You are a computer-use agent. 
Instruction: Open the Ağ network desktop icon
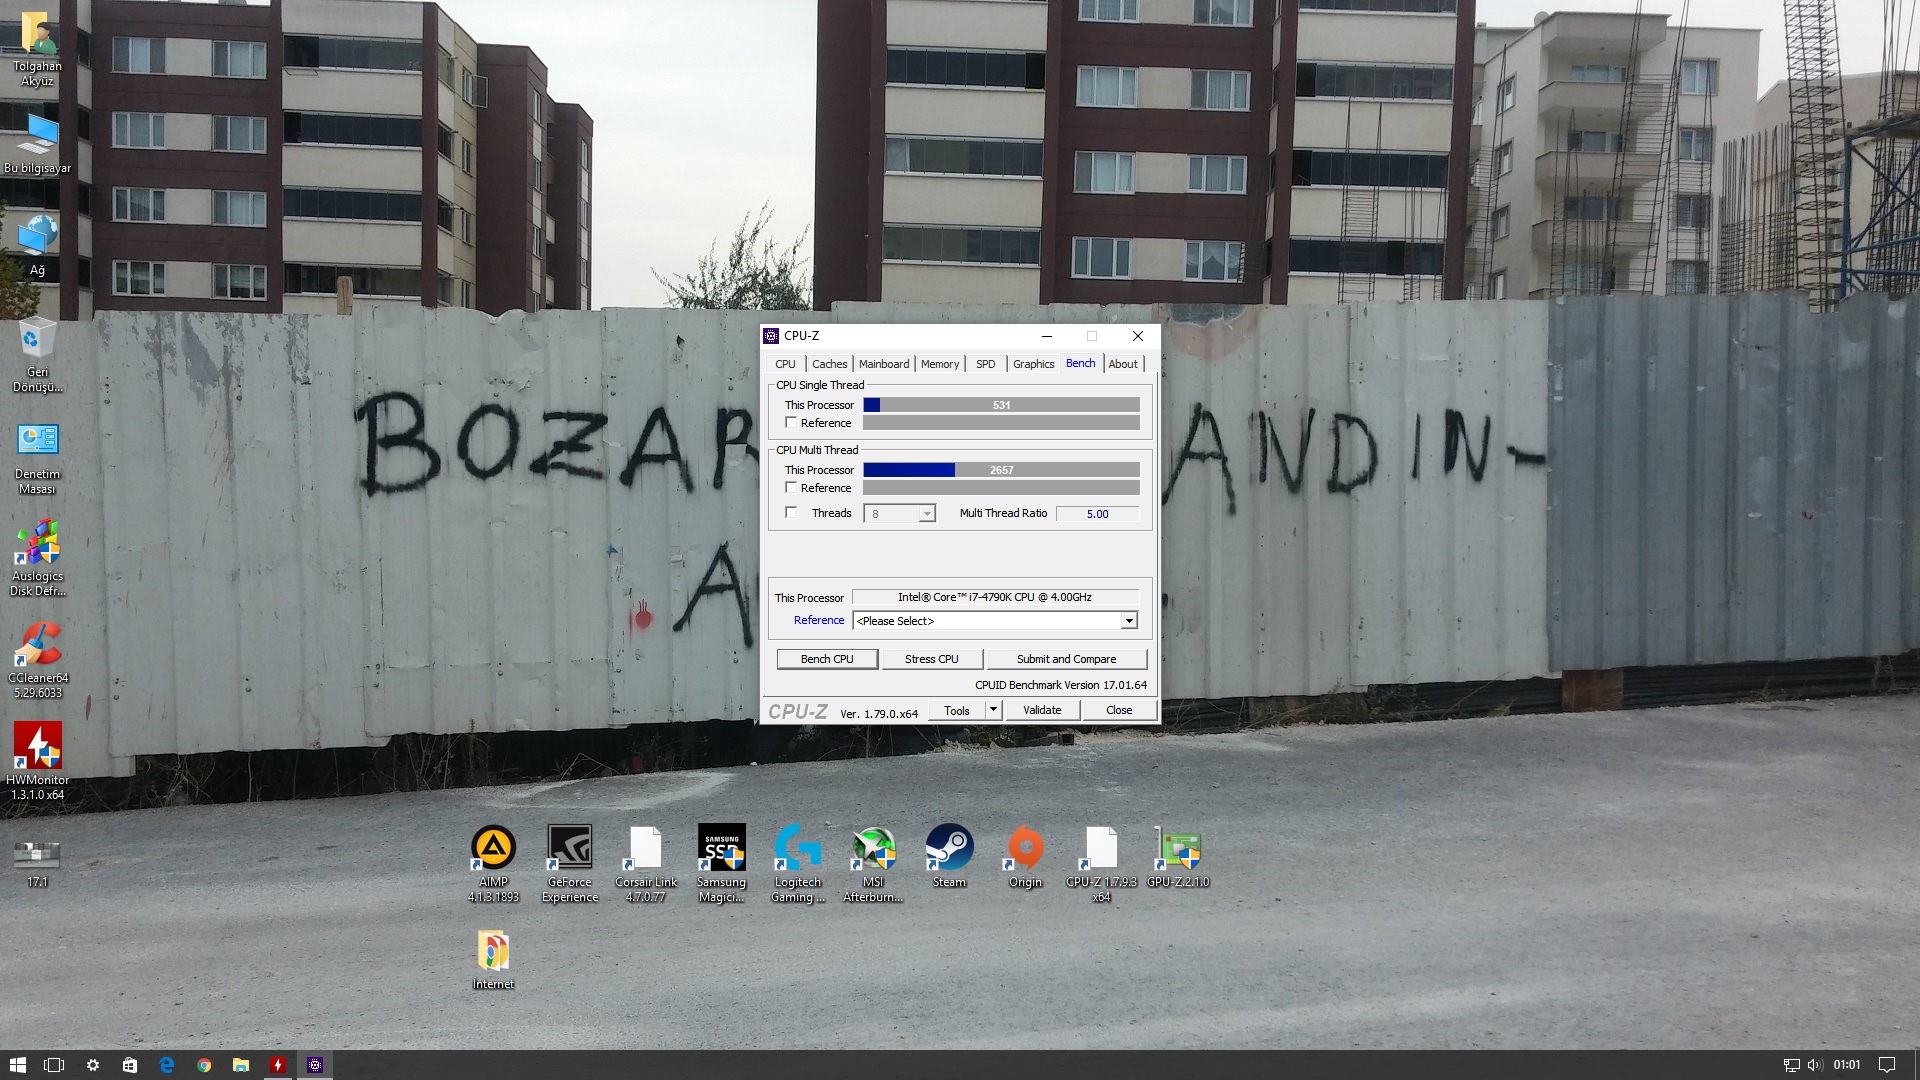pyautogui.click(x=37, y=245)
